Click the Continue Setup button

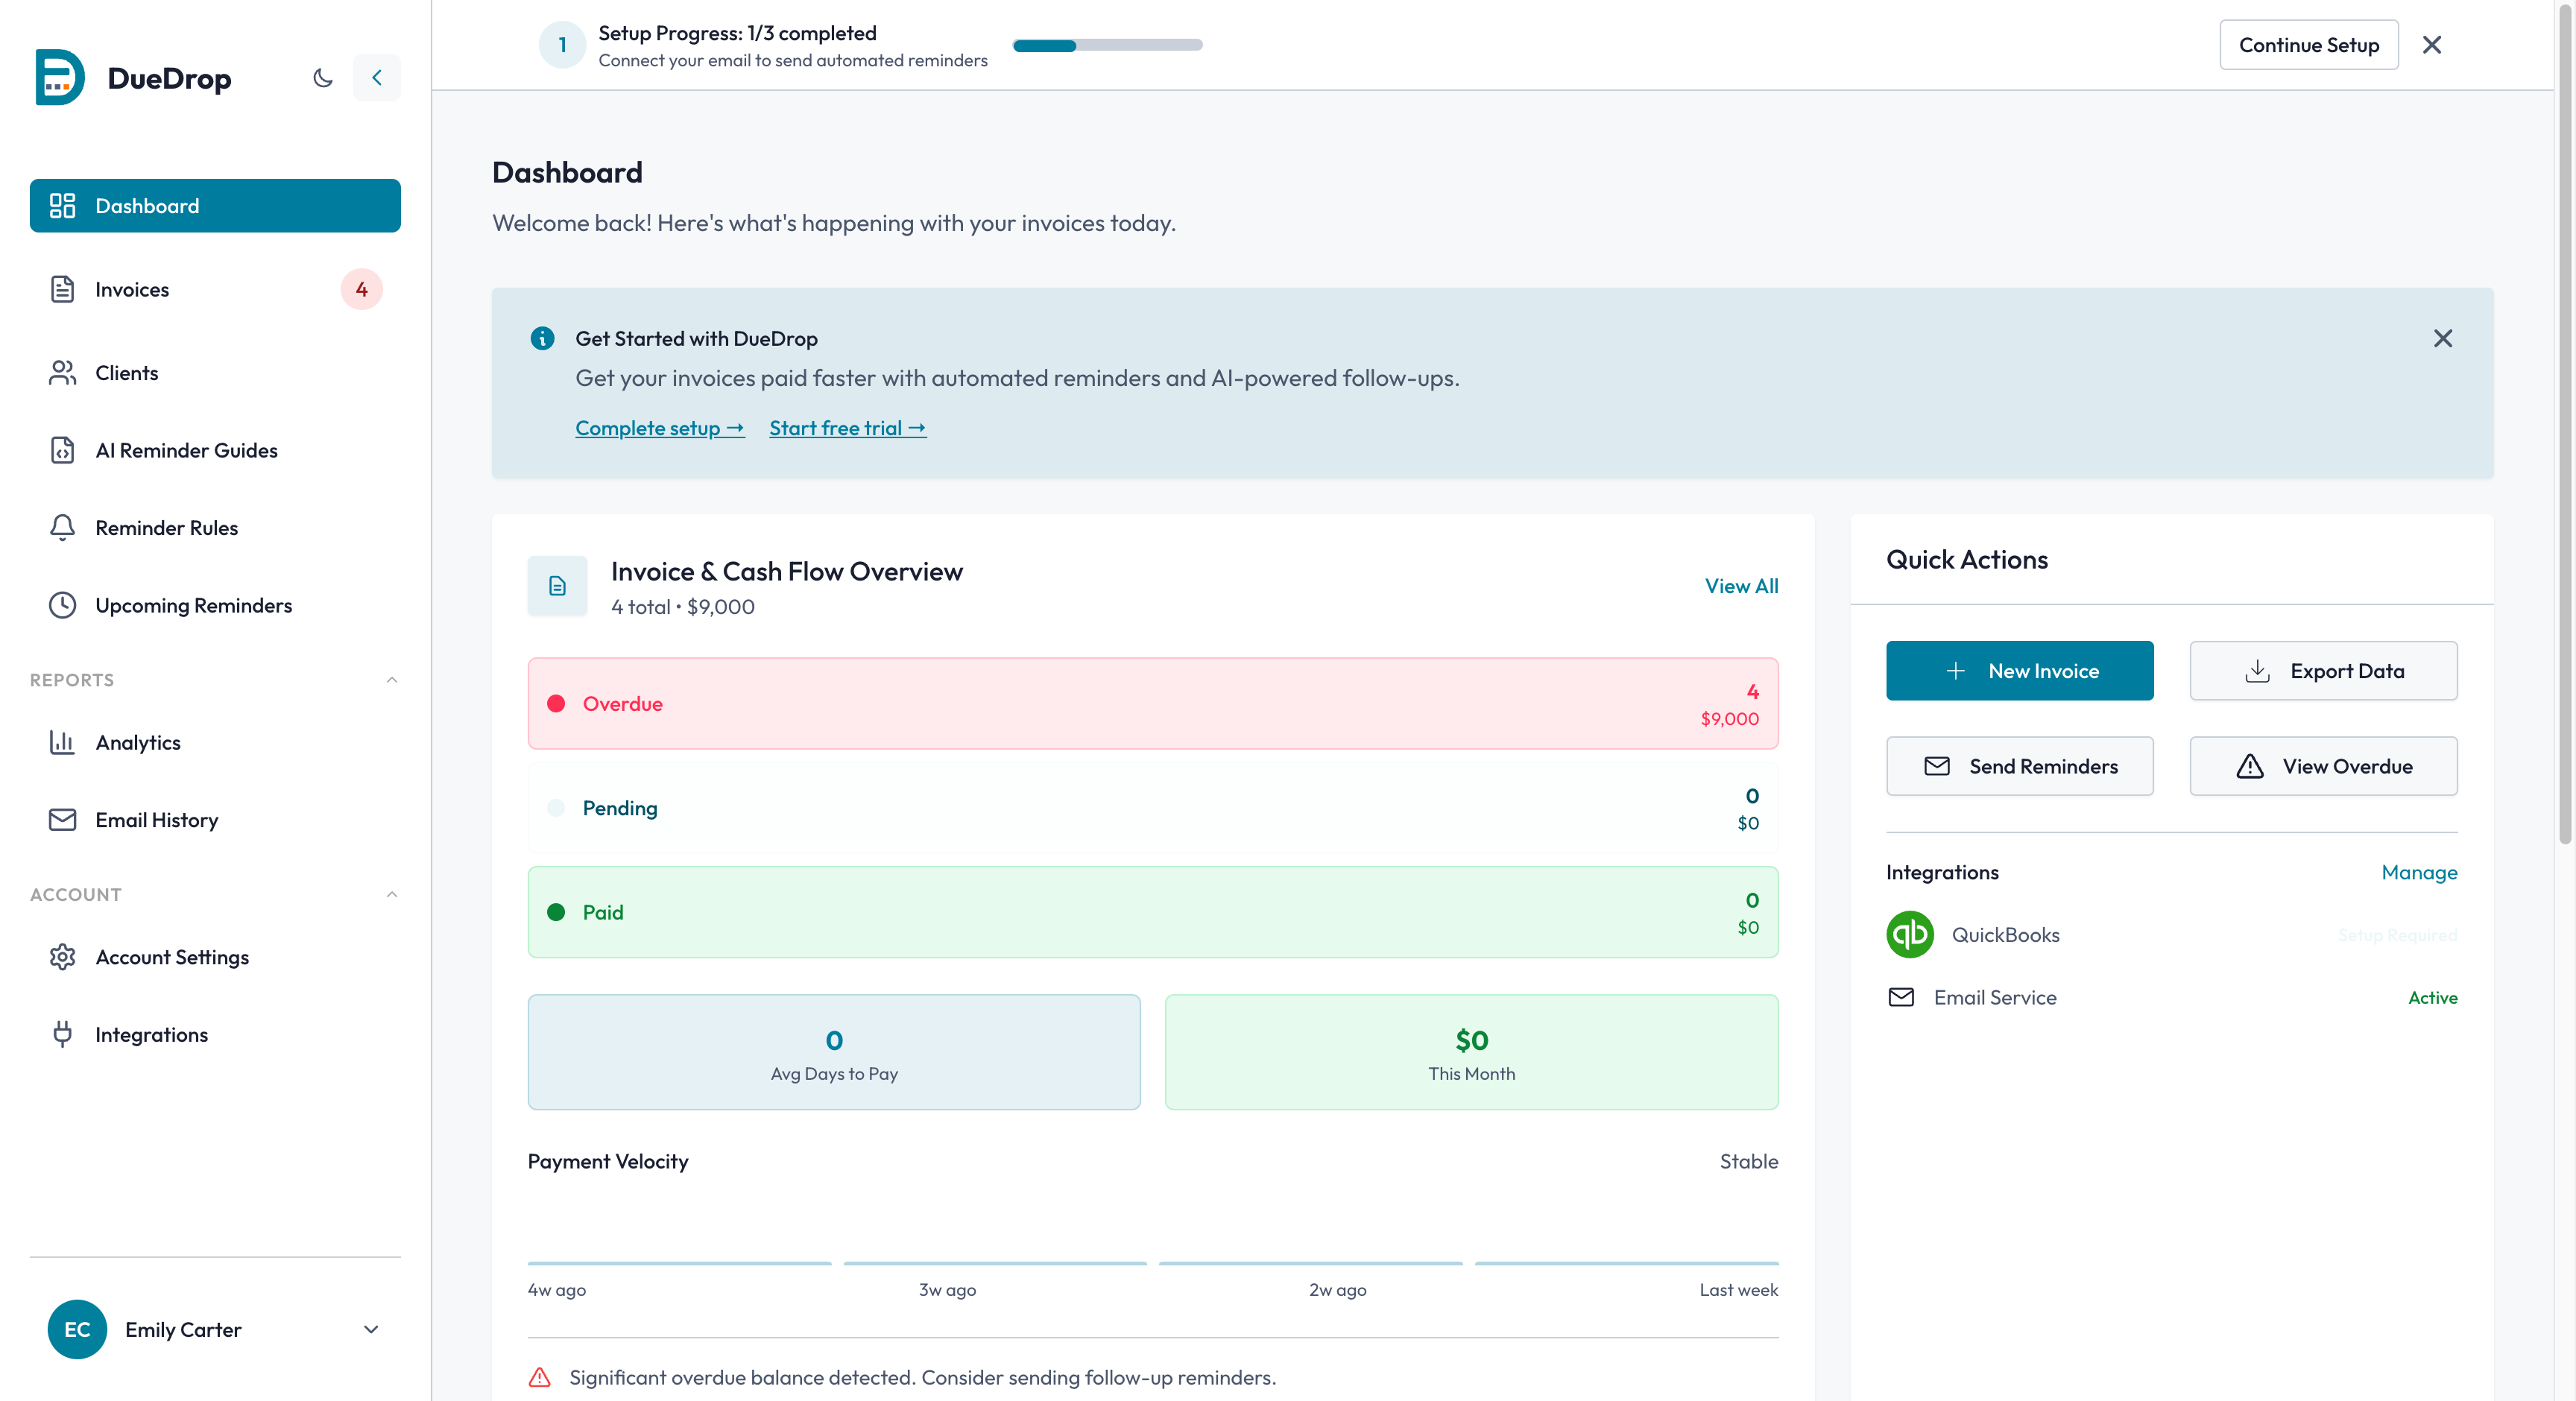[x=2309, y=45]
